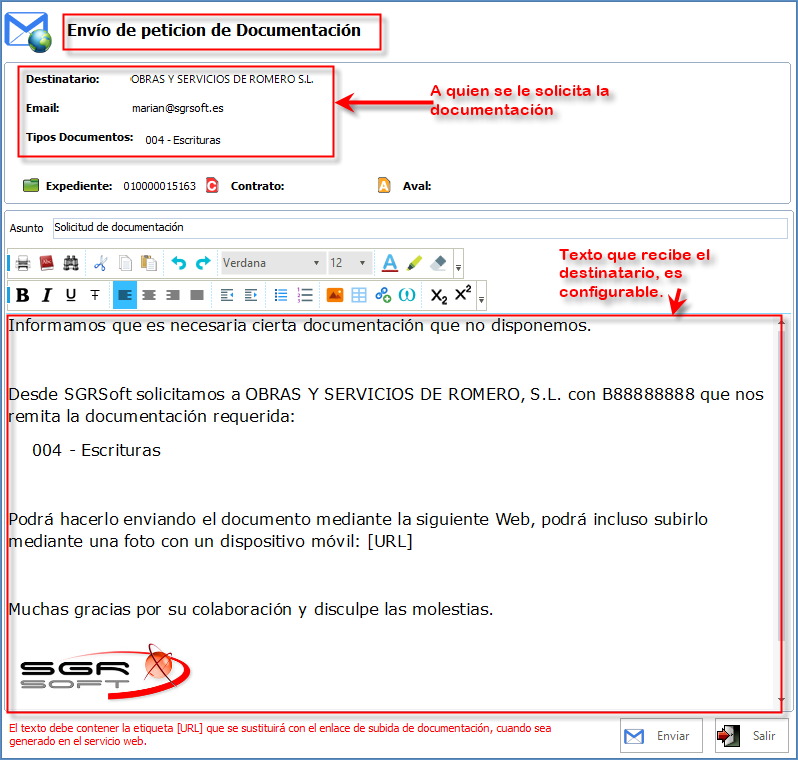Click 'Muchas gracias por su colaboración' line

(x=251, y=609)
